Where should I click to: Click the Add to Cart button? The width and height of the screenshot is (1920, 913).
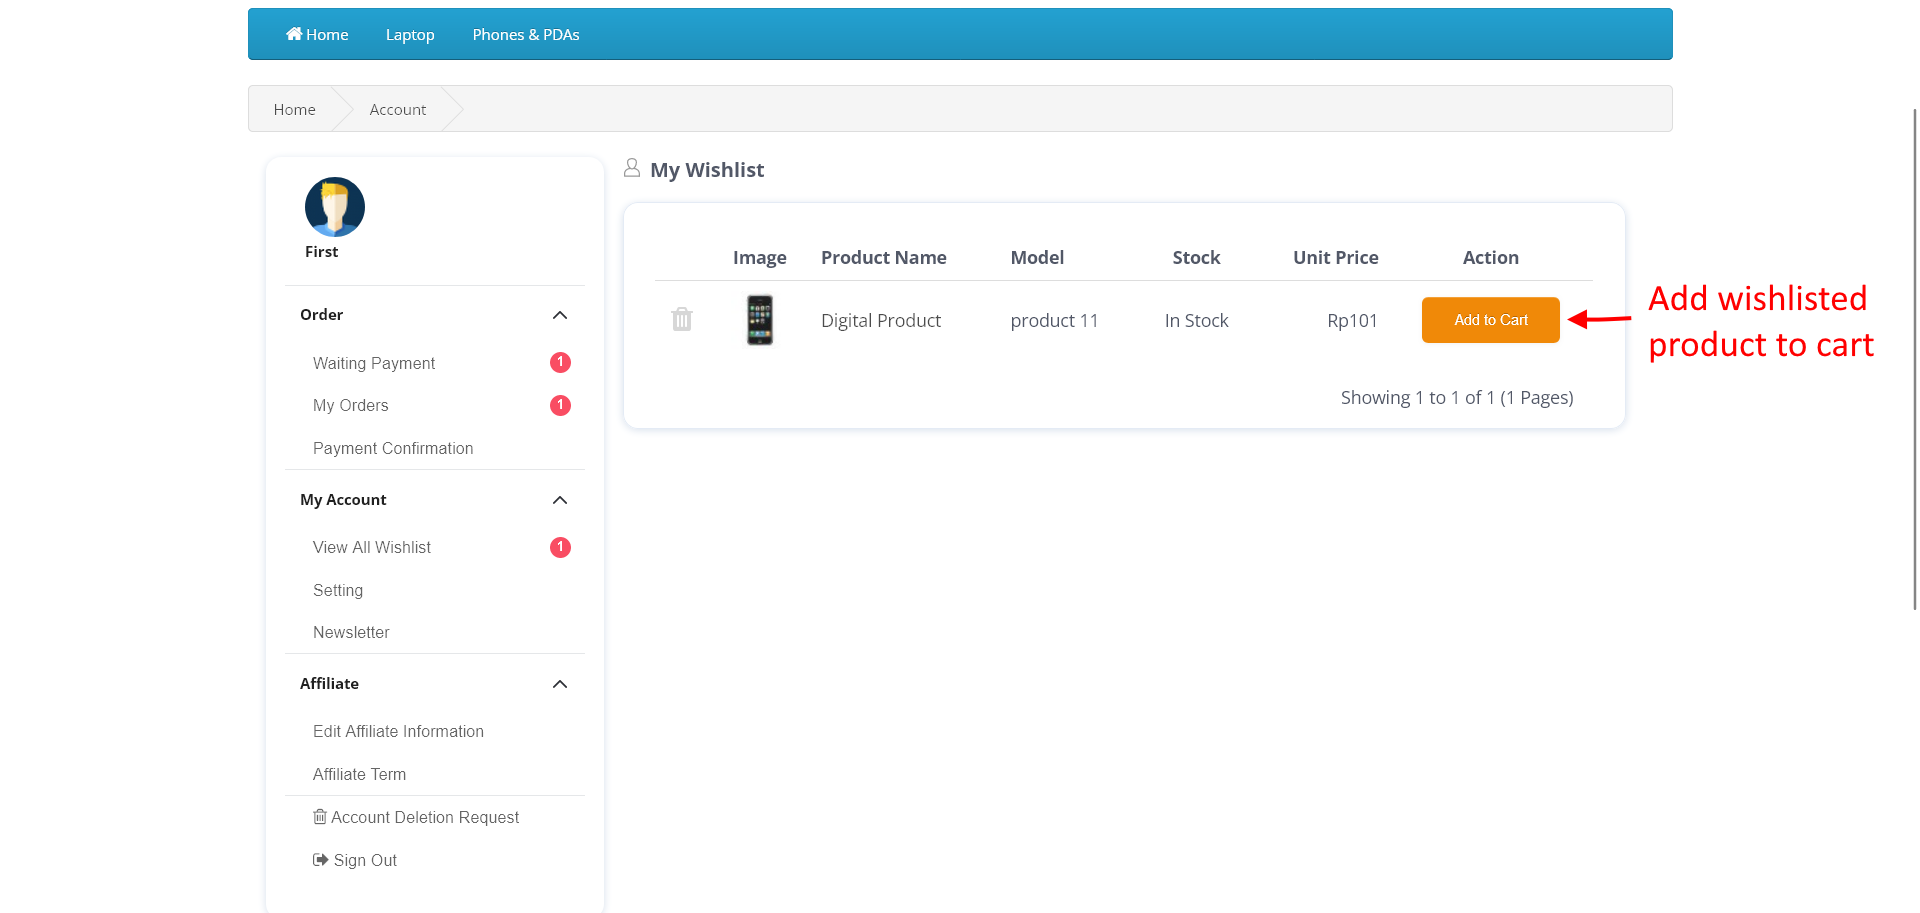[1490, 319]
